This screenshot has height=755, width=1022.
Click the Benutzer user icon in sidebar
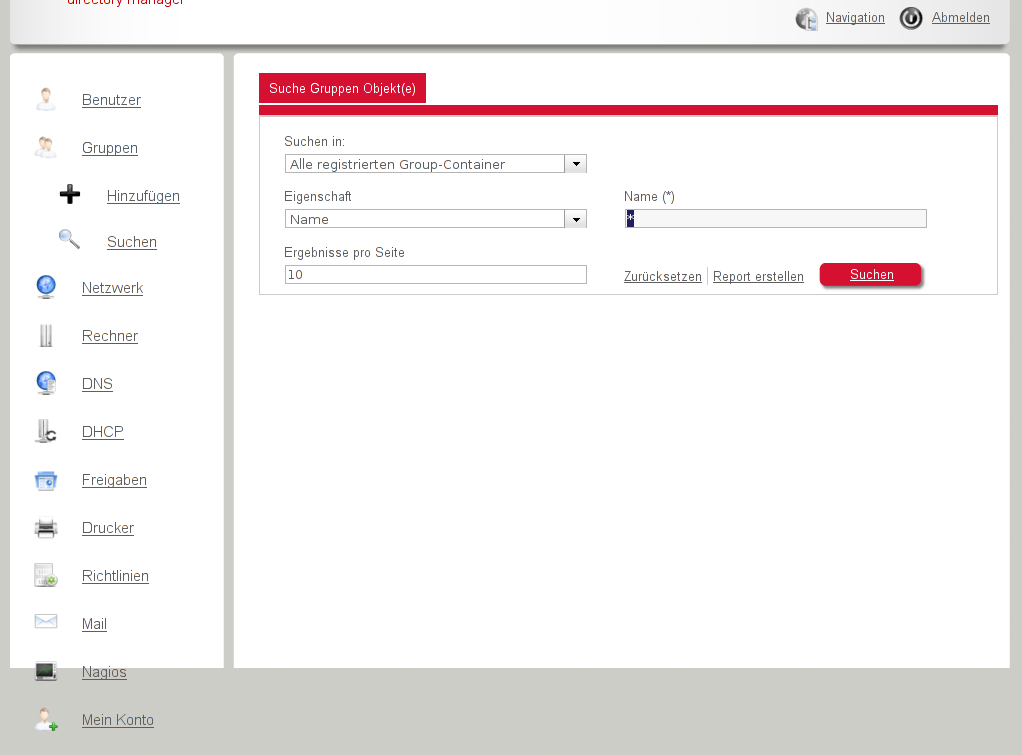point(46,99)
